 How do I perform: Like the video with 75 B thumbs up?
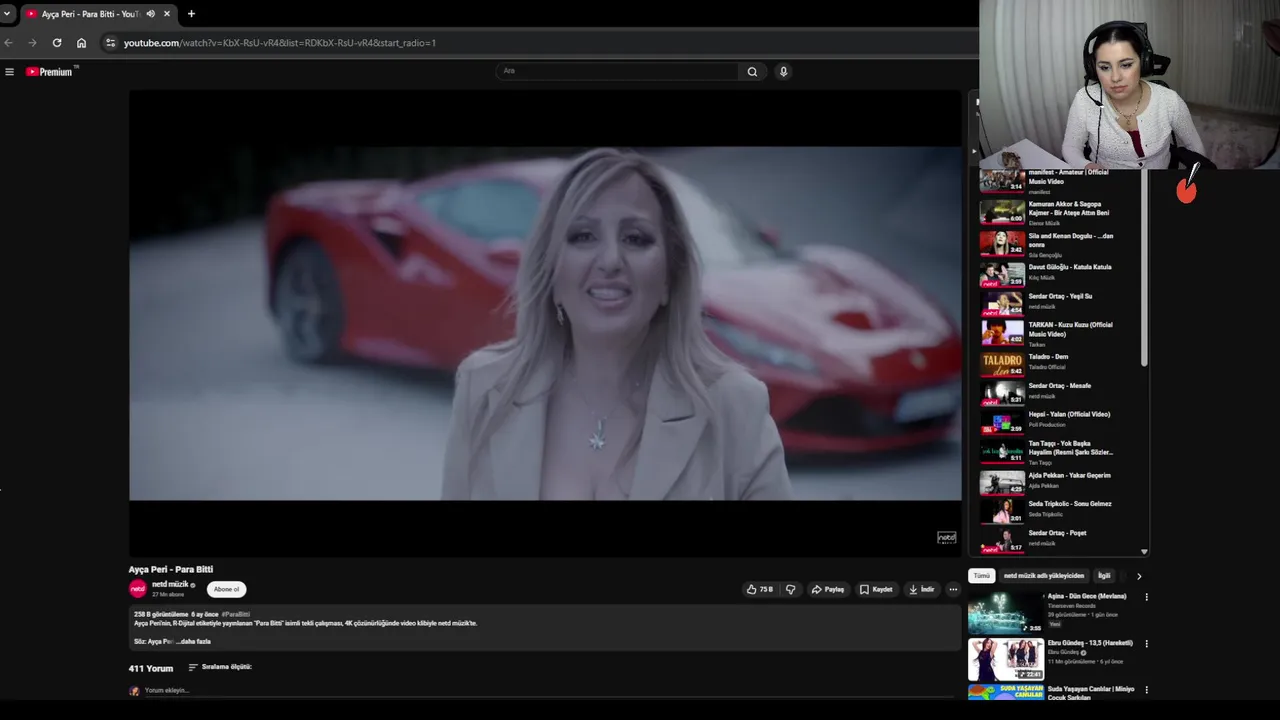pyautogui.click(x=760, y=589)
